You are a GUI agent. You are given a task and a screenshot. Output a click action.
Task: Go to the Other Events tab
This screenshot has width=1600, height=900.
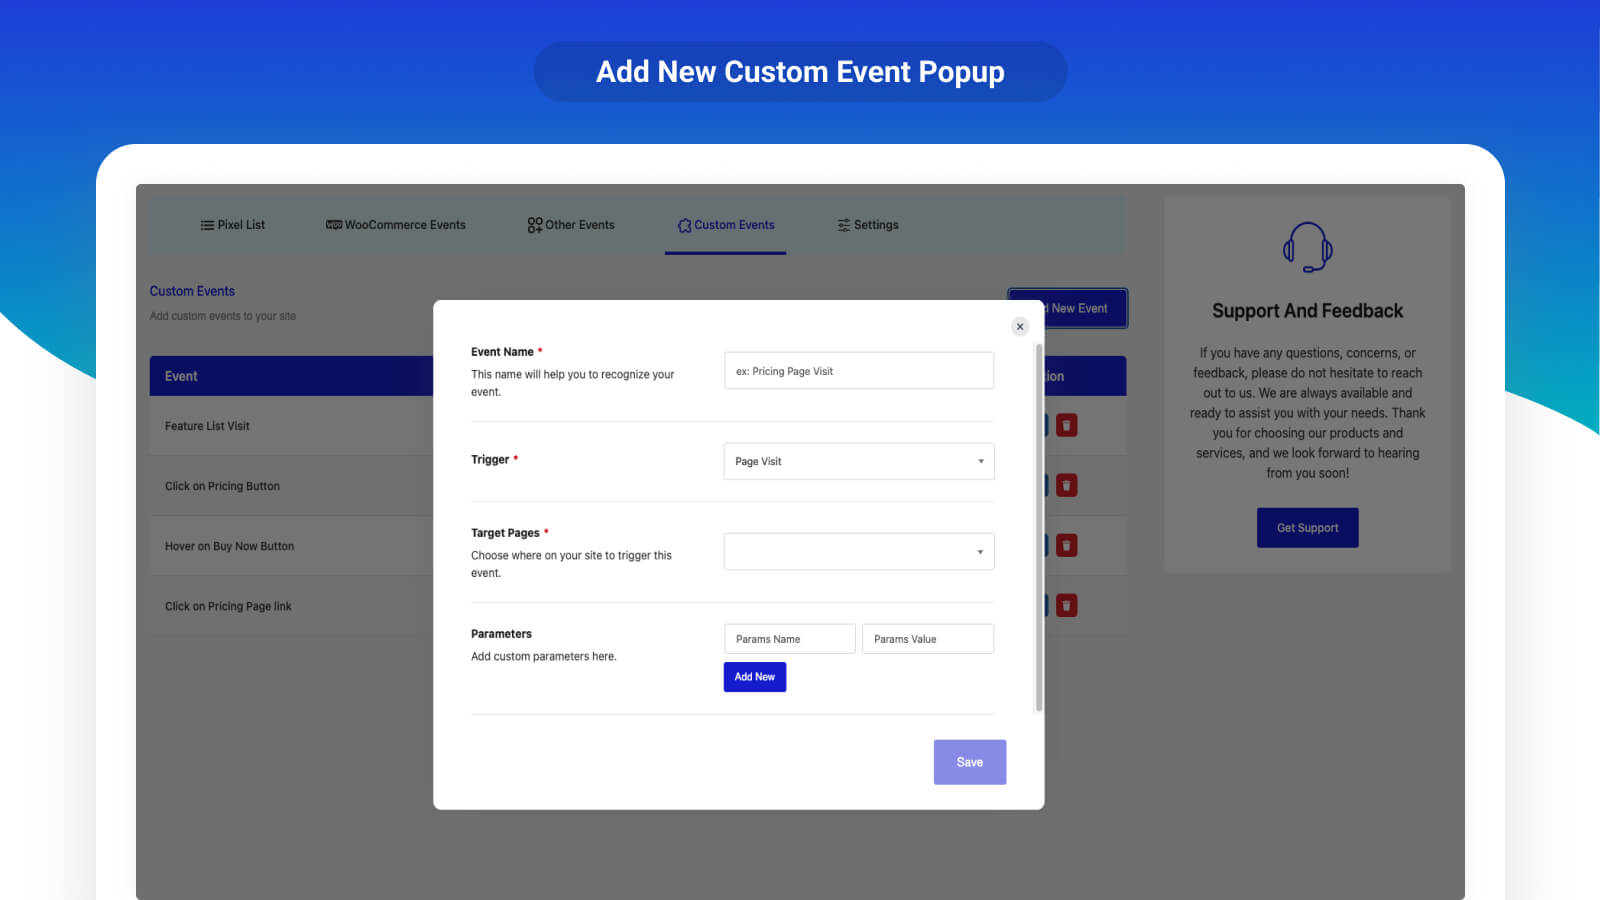(x=571, y=225)
